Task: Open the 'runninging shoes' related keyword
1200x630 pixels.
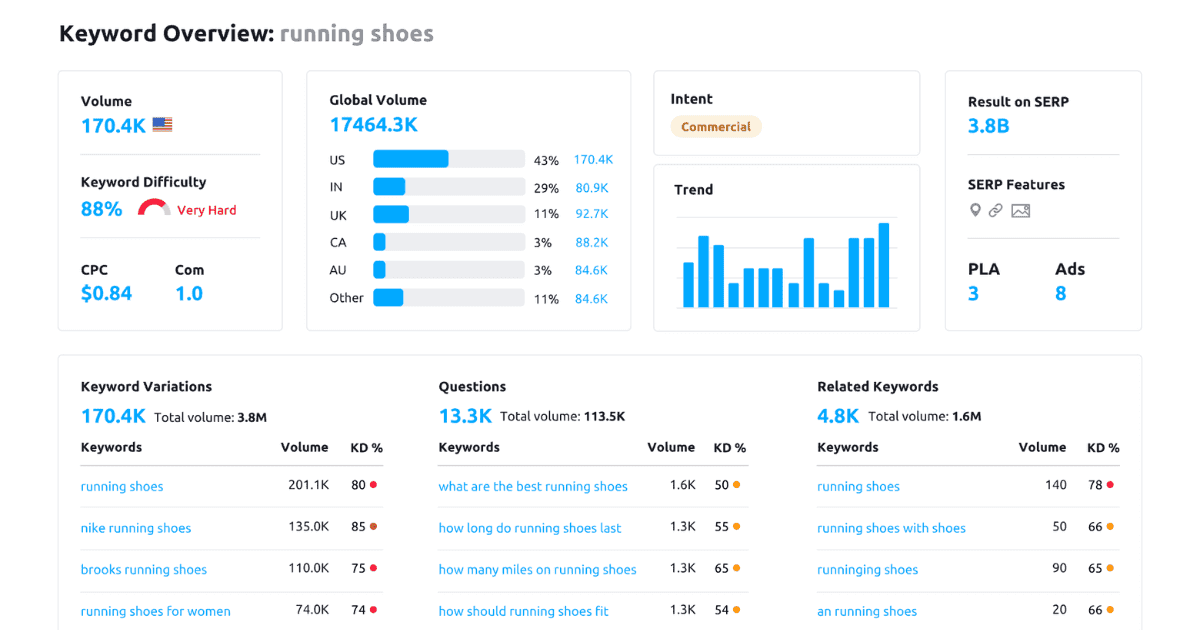Action: pyautogui.click(x=867, y=570)
